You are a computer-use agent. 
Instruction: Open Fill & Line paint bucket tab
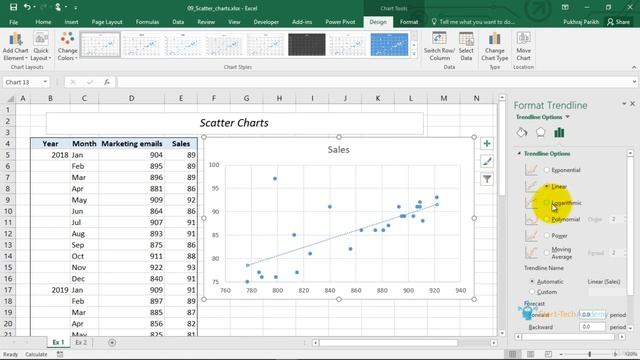tap(522, 133)
